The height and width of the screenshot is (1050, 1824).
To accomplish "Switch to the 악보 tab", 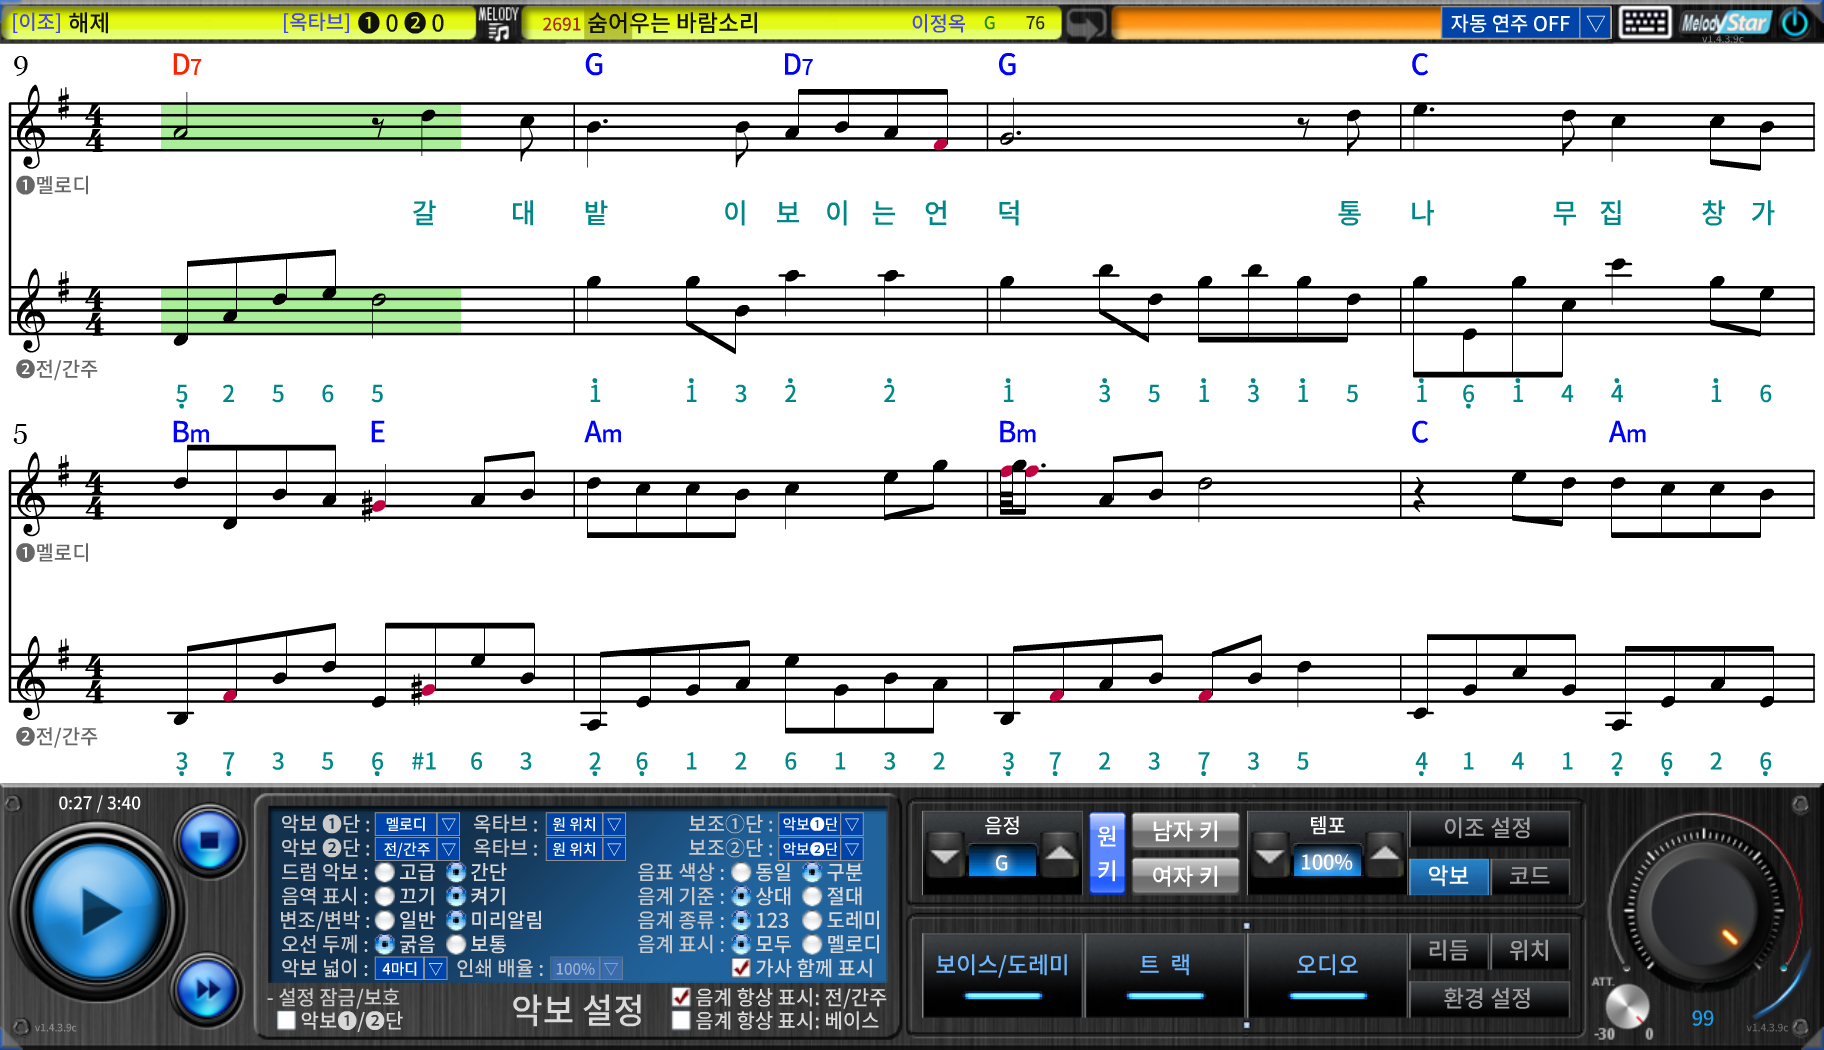I will tap(1449, 876).
